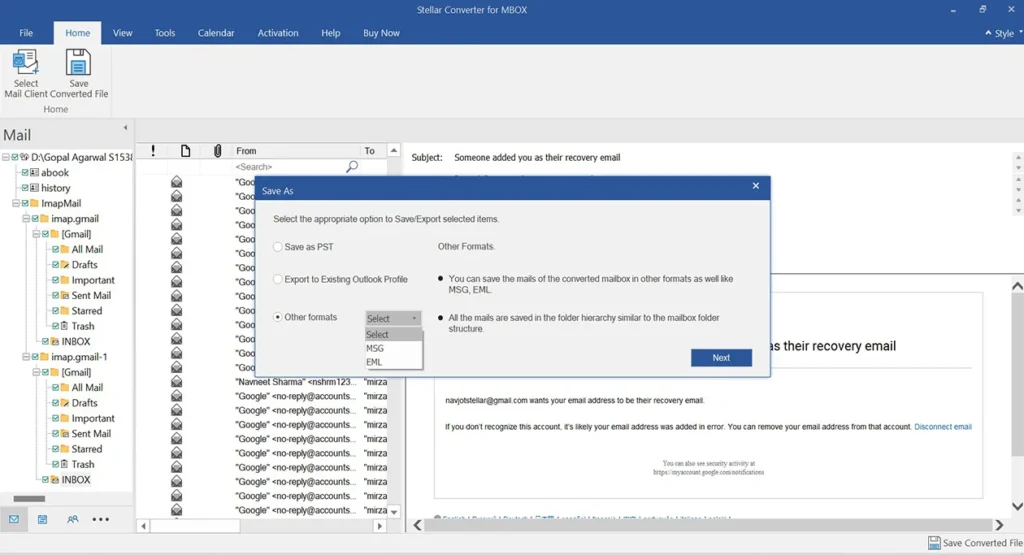This screenshot has height=555, width=1024.
Task: Close the Save As dialog
Action: (756, 185)
